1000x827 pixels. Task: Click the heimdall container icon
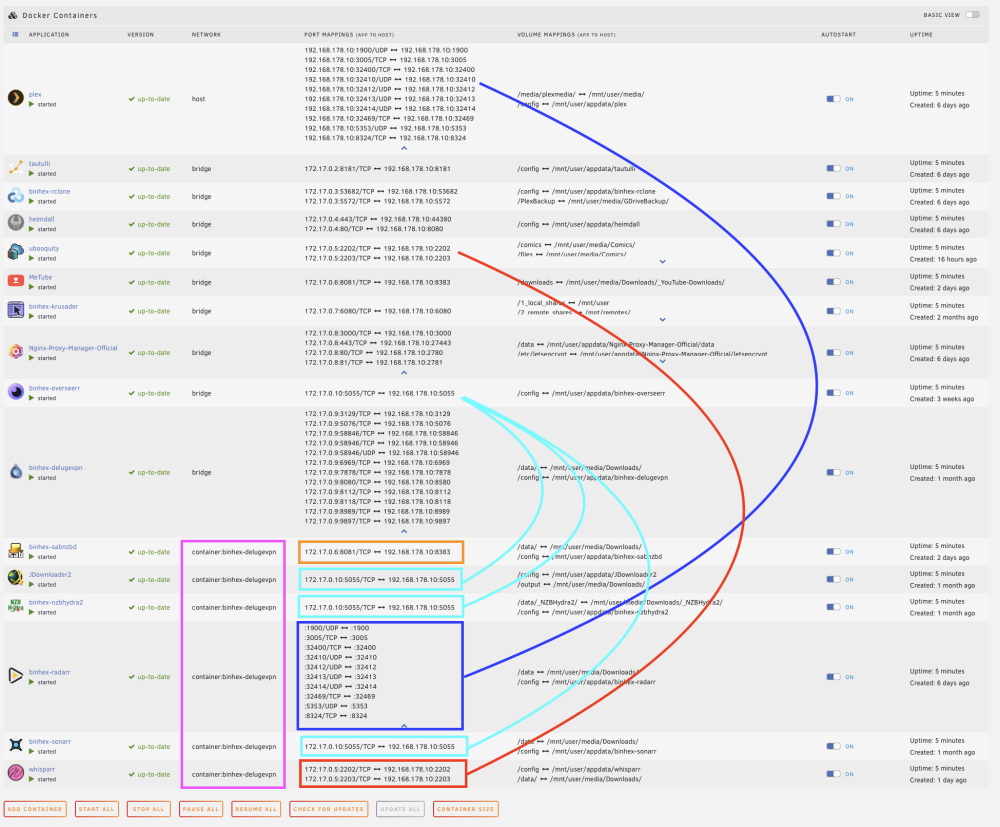(x=15, y=223)
